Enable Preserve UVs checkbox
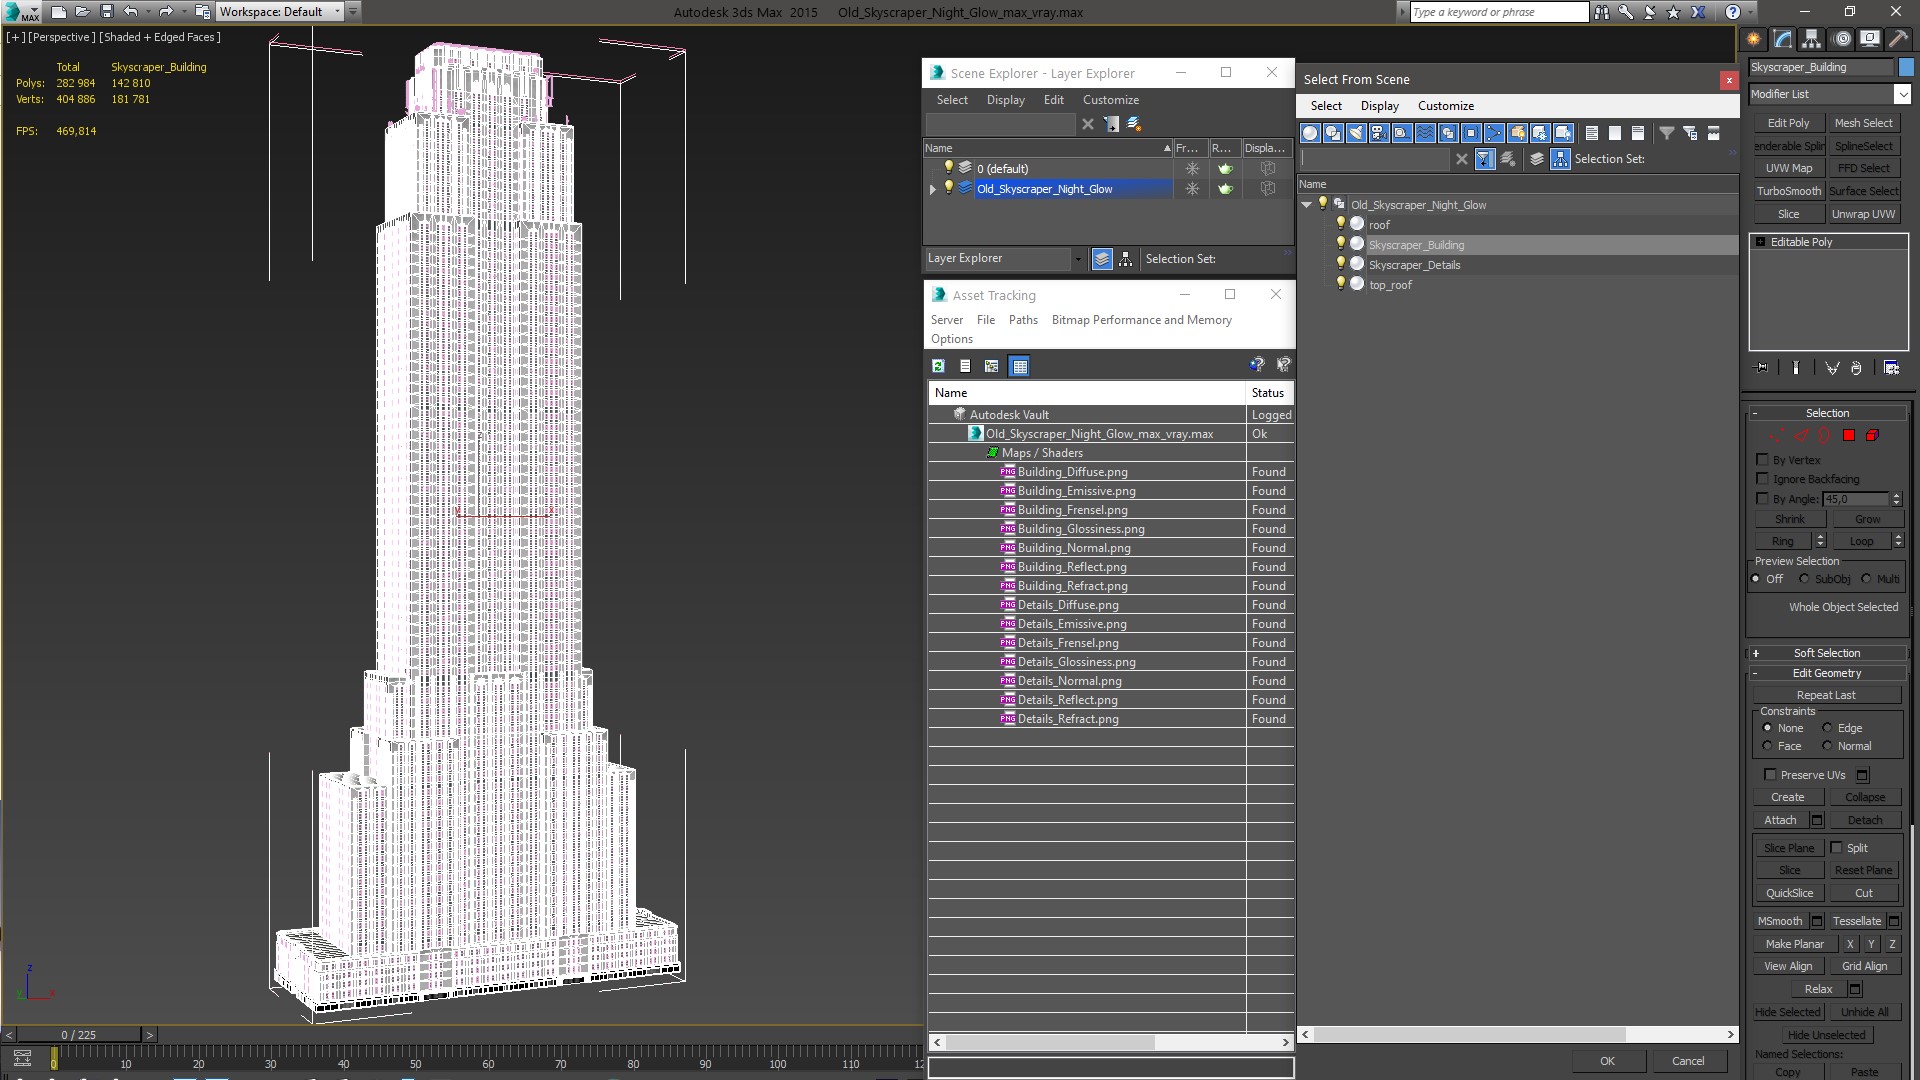Screen dimensions: 1920x1080 pos(1770,775)
